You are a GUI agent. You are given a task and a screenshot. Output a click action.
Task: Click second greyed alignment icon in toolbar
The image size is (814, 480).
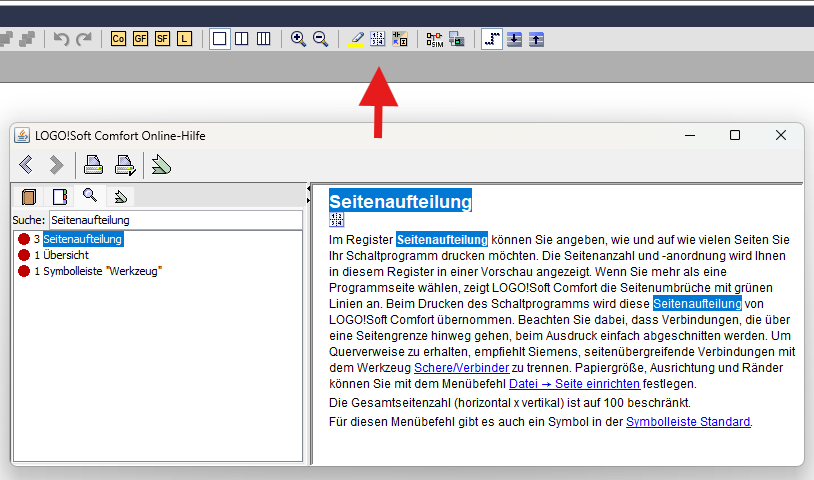[27, 39]
